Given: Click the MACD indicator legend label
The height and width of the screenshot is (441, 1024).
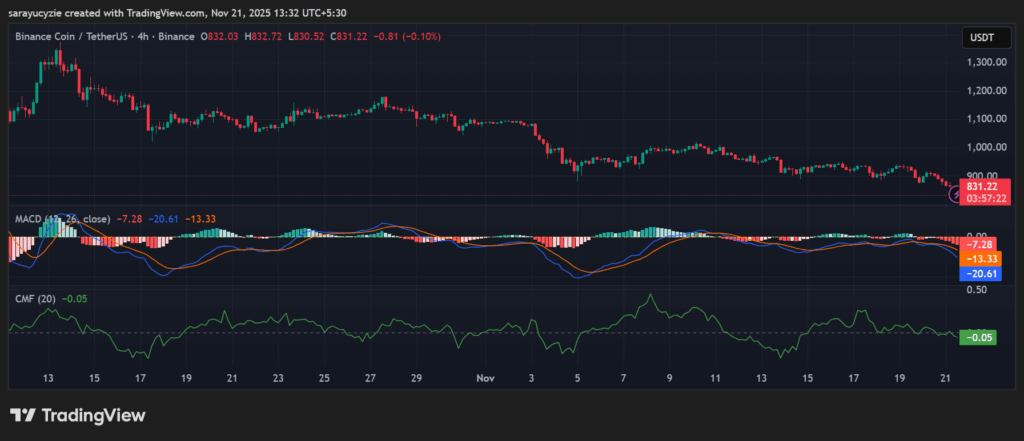Looking at the screenshot, I should [x=27, y=218].
